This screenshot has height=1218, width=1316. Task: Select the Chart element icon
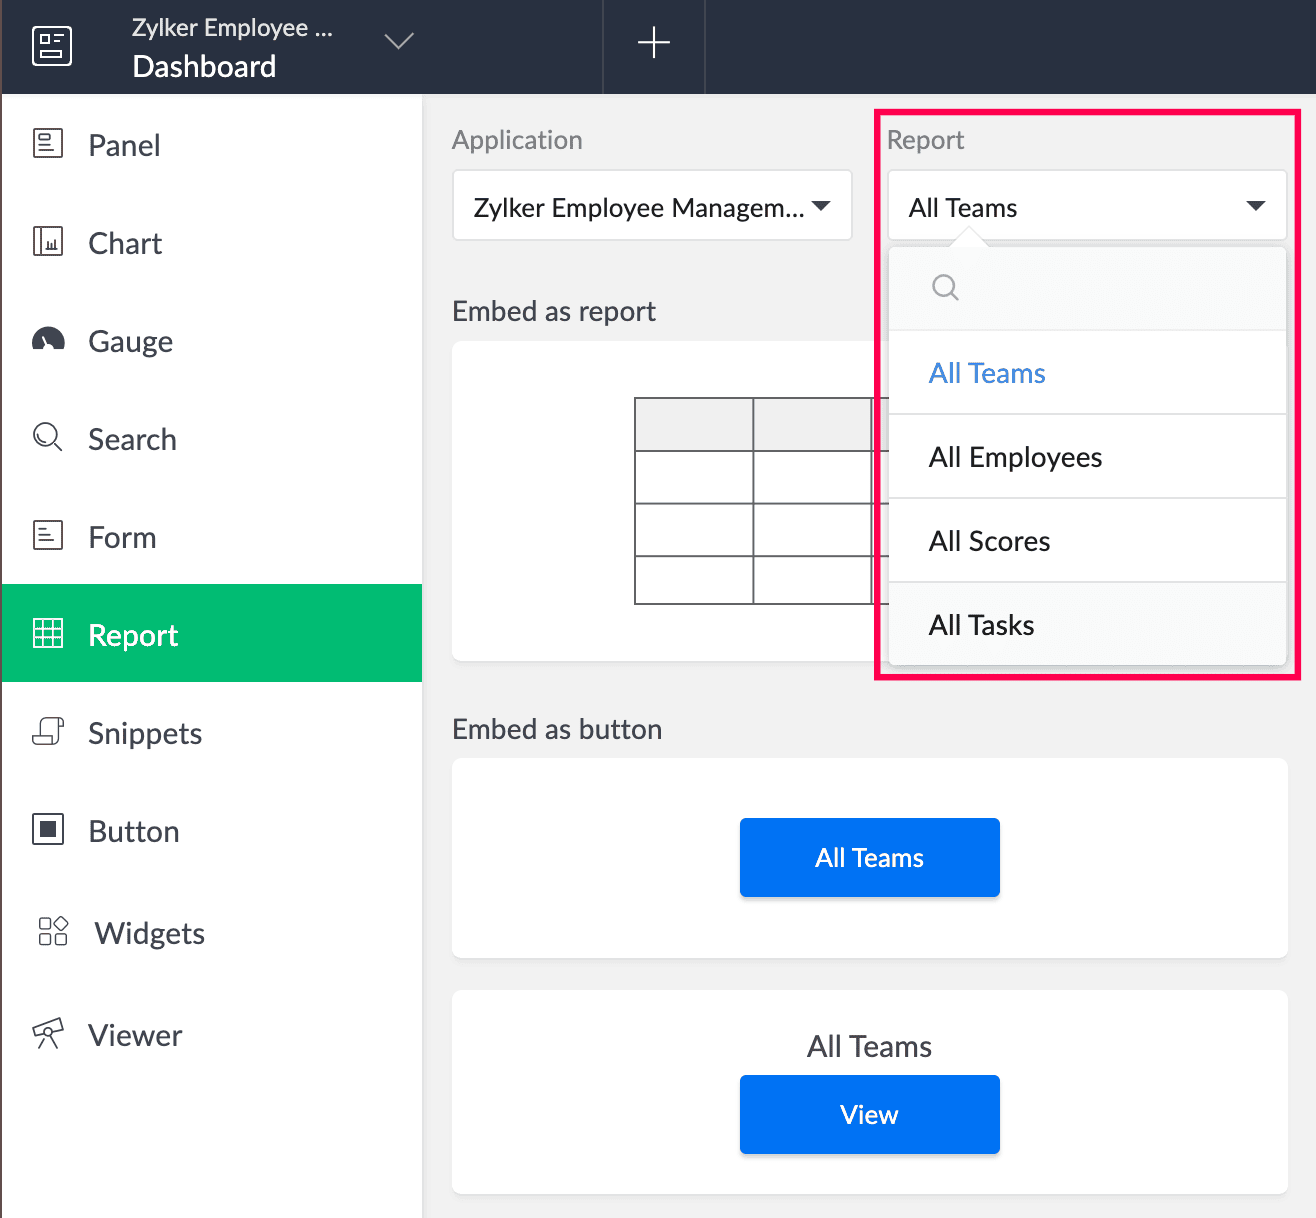48,242
